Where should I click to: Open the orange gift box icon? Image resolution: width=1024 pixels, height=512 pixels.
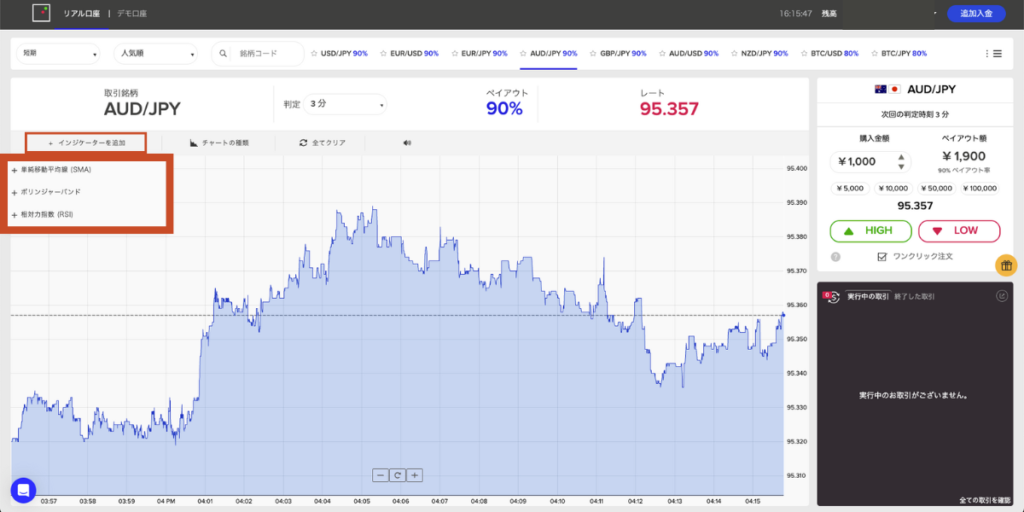tap(1006, 265)
